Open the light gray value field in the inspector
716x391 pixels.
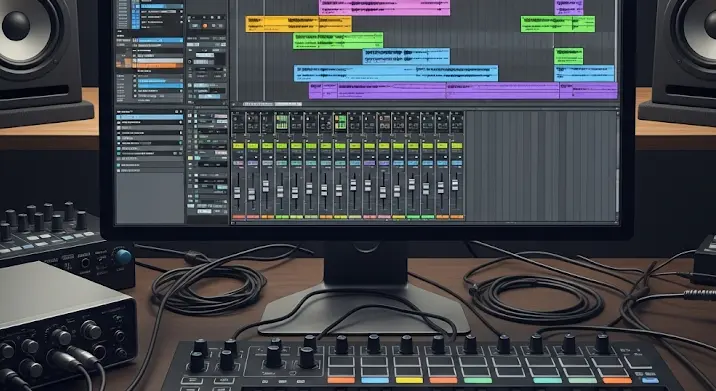205,55
